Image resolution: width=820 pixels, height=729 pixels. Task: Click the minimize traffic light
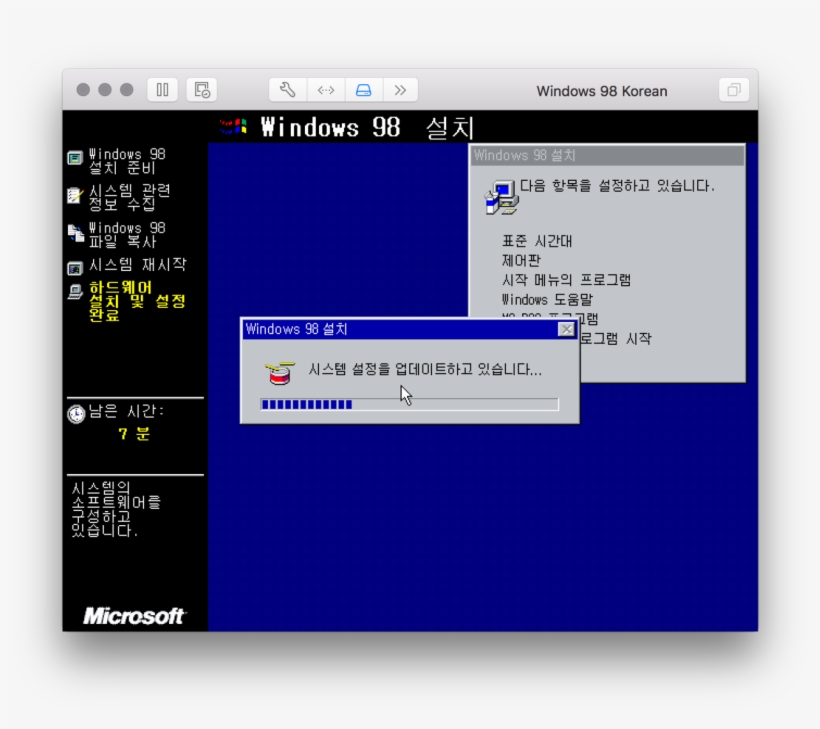tap(105, 90)
